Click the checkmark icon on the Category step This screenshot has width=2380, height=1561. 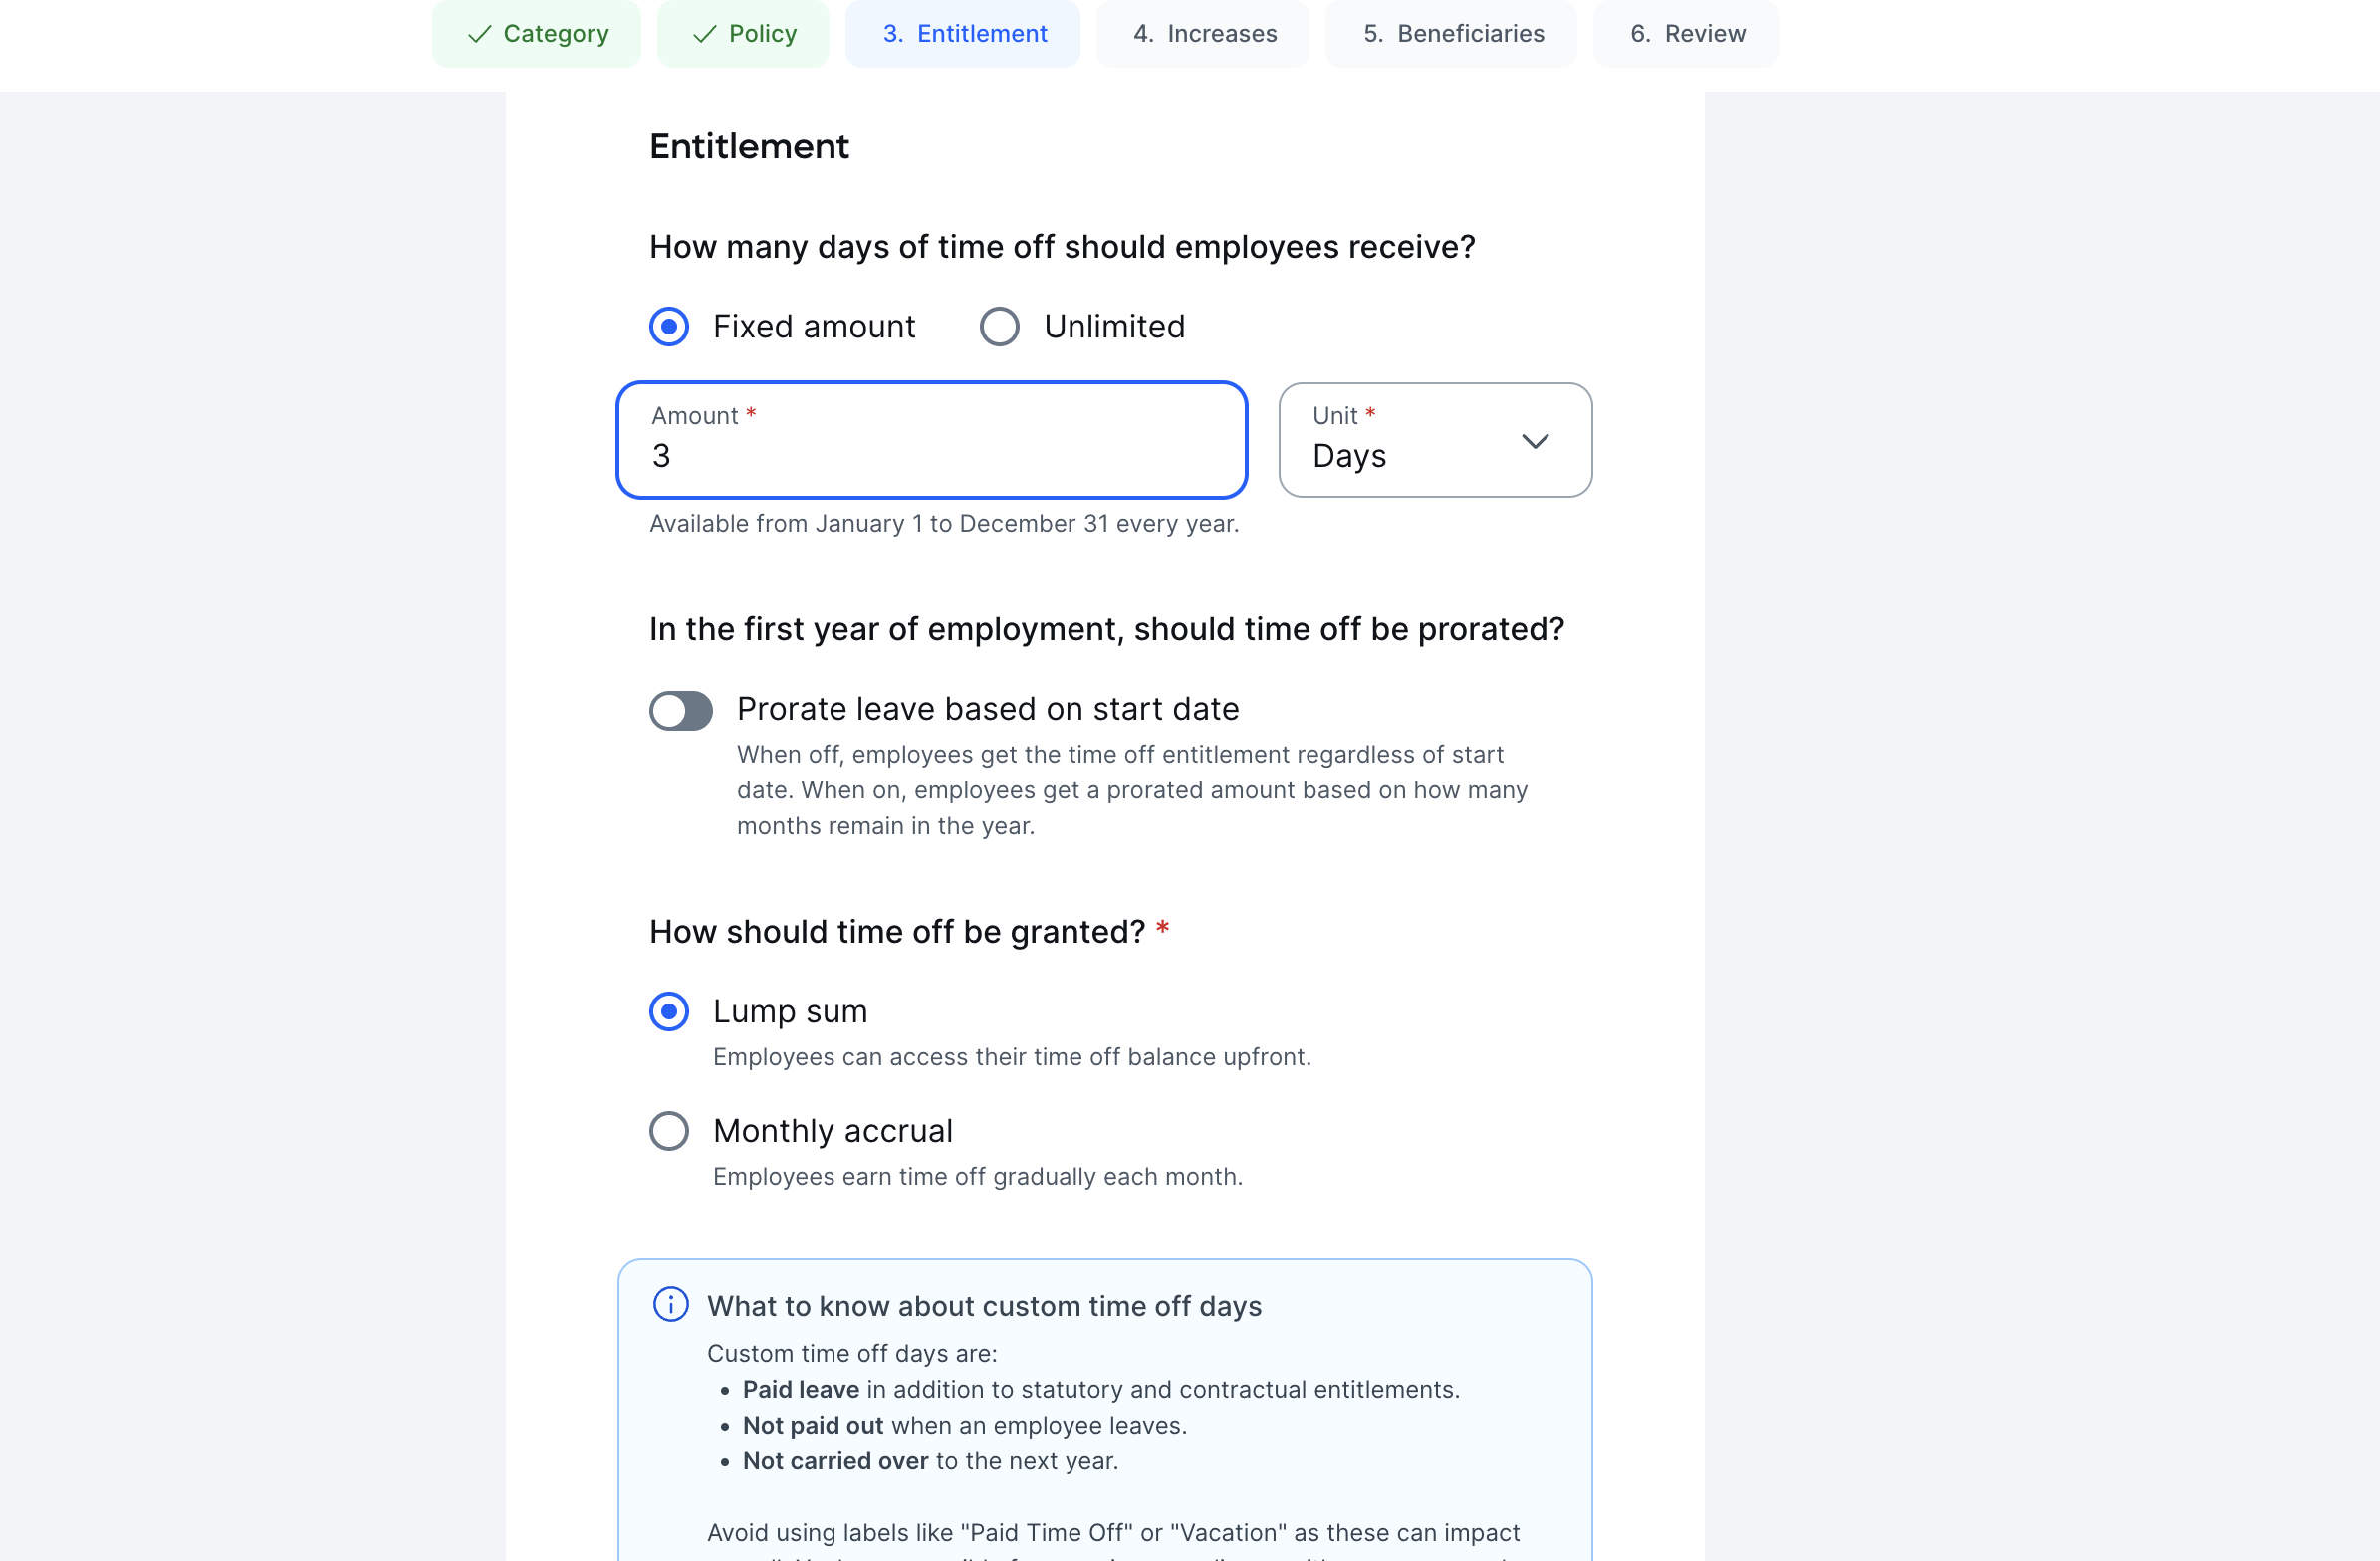tap(479, 34)
